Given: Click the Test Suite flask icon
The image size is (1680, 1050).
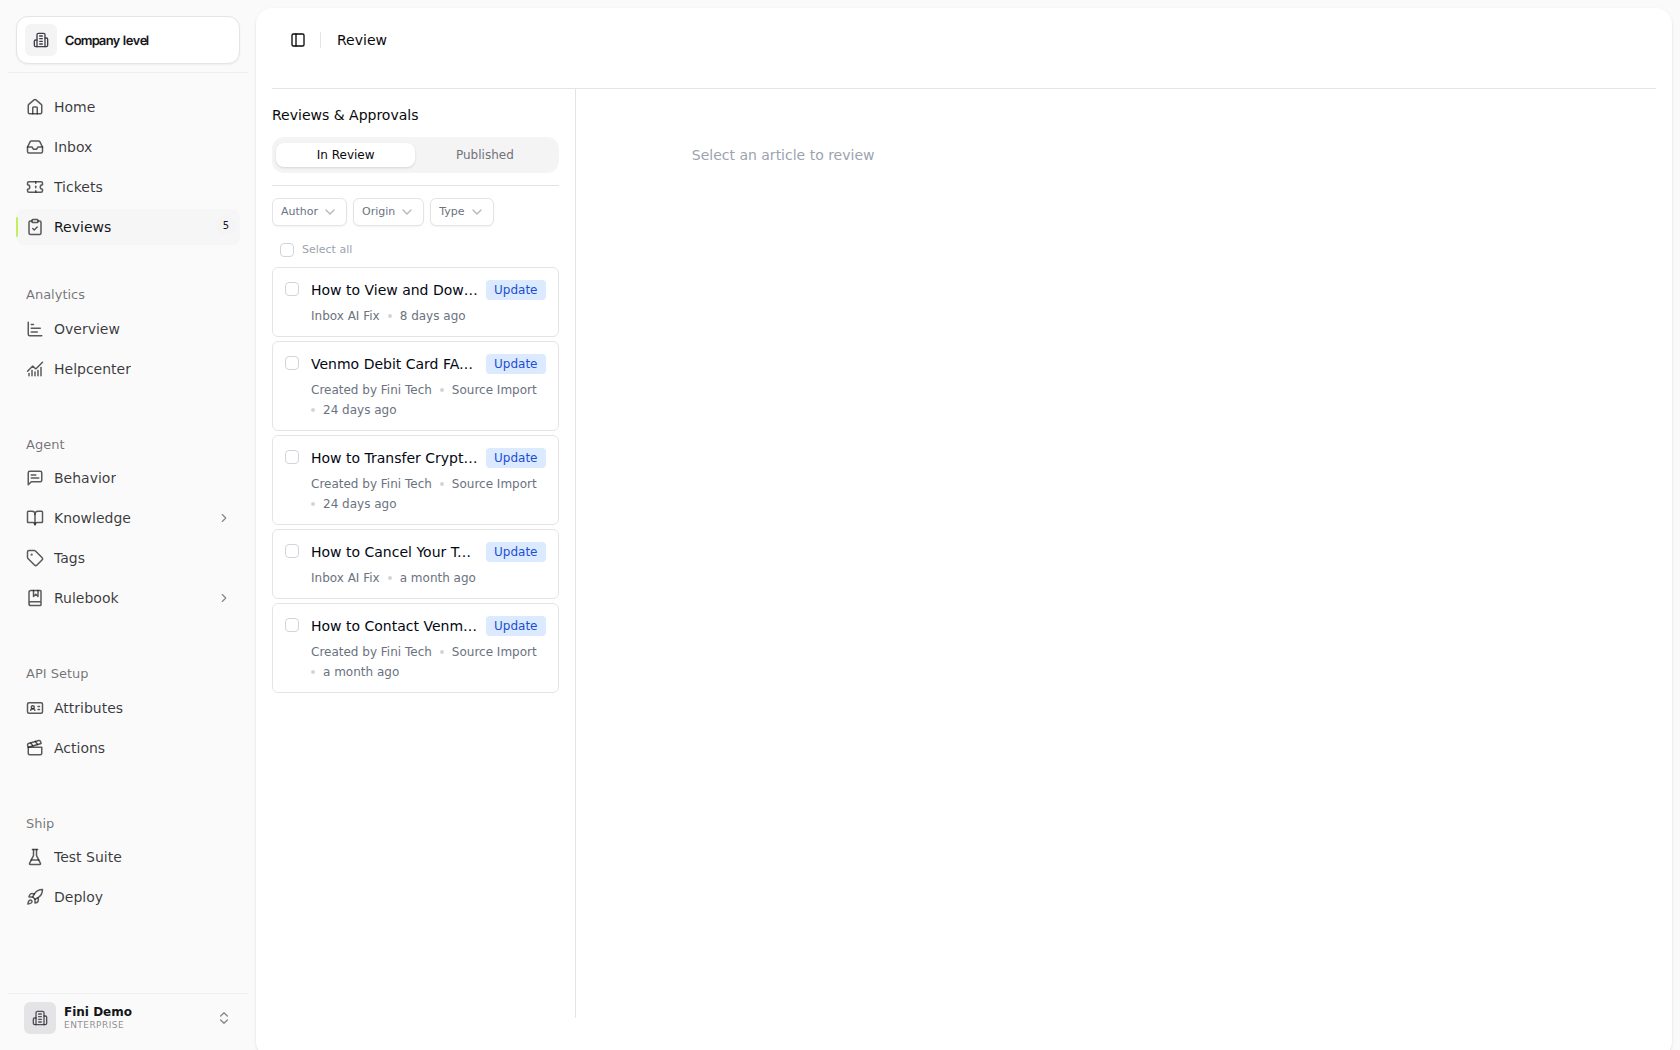Looking at the screenshot, I should 35,857.
